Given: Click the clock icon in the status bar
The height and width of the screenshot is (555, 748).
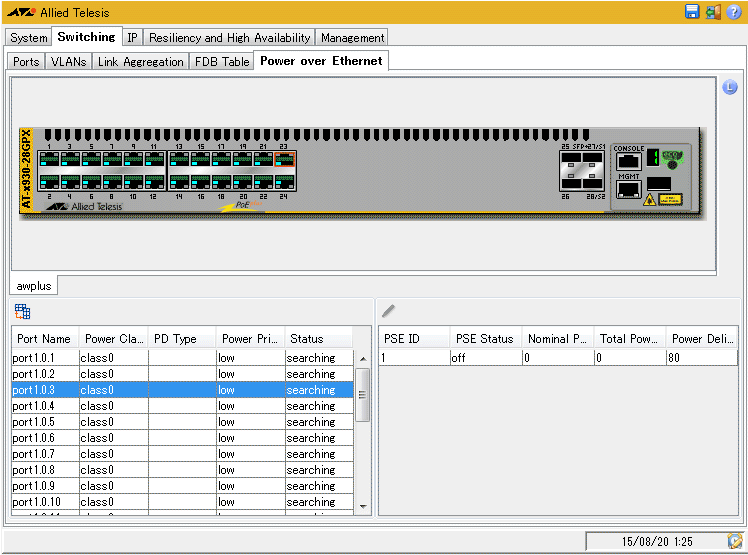Looking at the screenshot, I should click(735, 541).
